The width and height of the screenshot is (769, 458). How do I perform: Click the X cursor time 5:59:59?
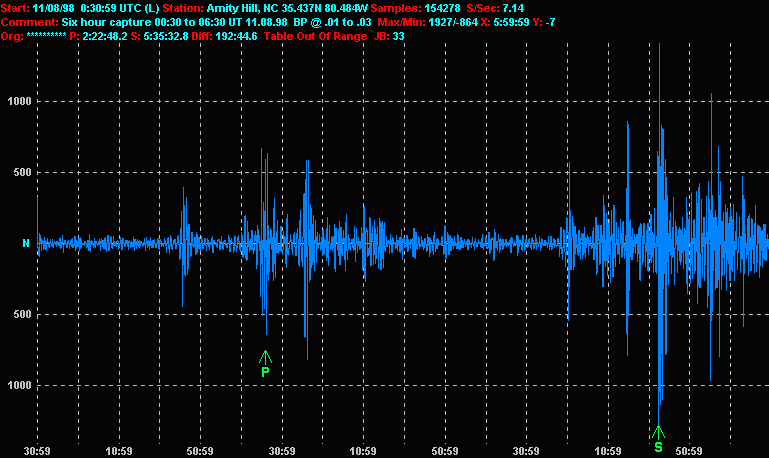pos(511,22)
